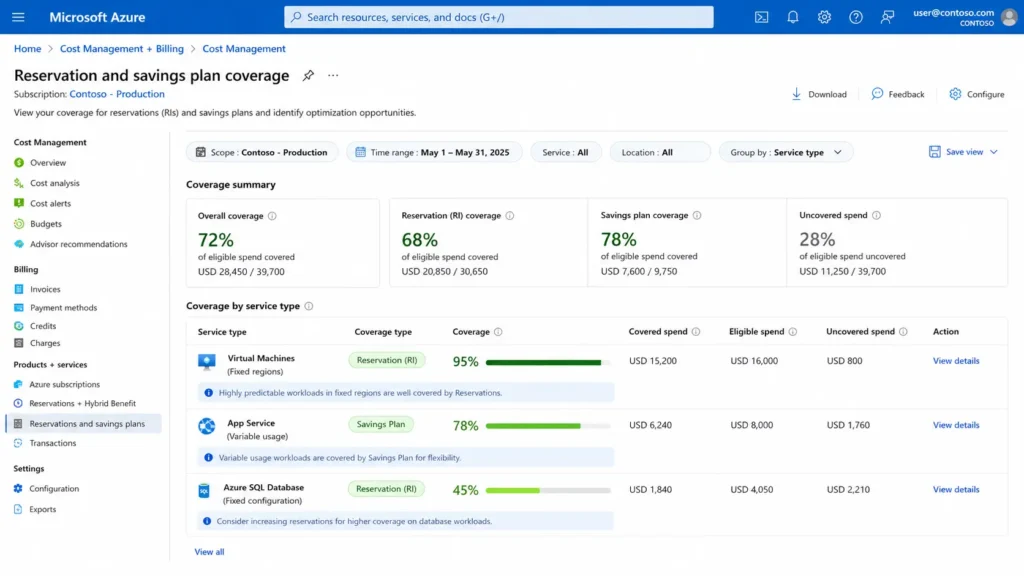Open the Scope Contoso - Production filter
This screenshot has height=576, width=1024.
pos(262,153)
